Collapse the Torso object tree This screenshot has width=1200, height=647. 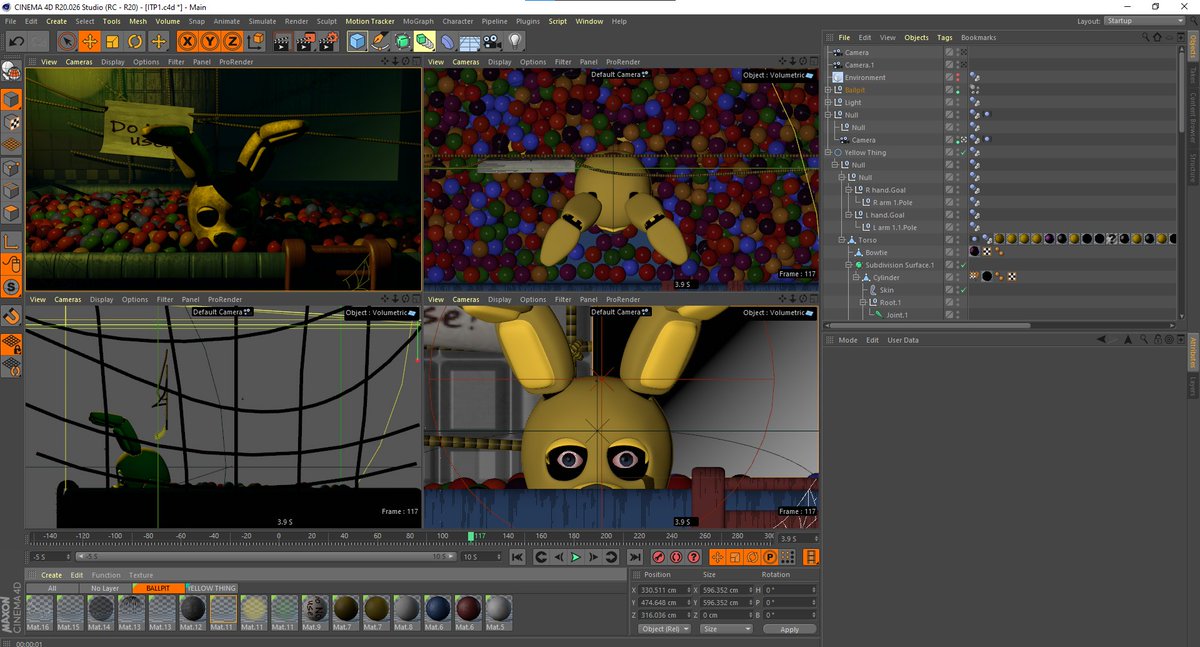841,240
